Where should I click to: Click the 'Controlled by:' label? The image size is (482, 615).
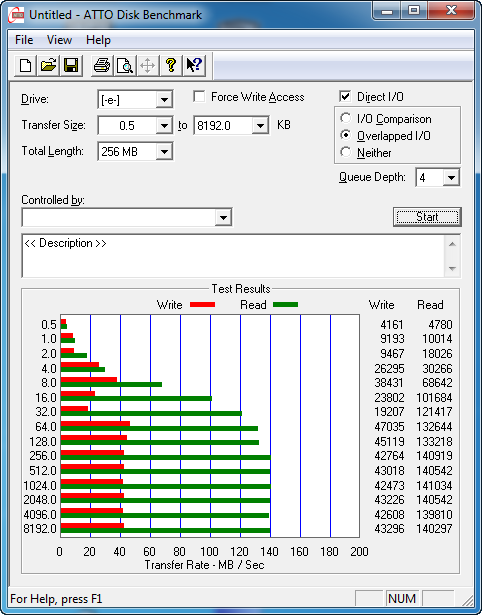click(x=53, y=200)
